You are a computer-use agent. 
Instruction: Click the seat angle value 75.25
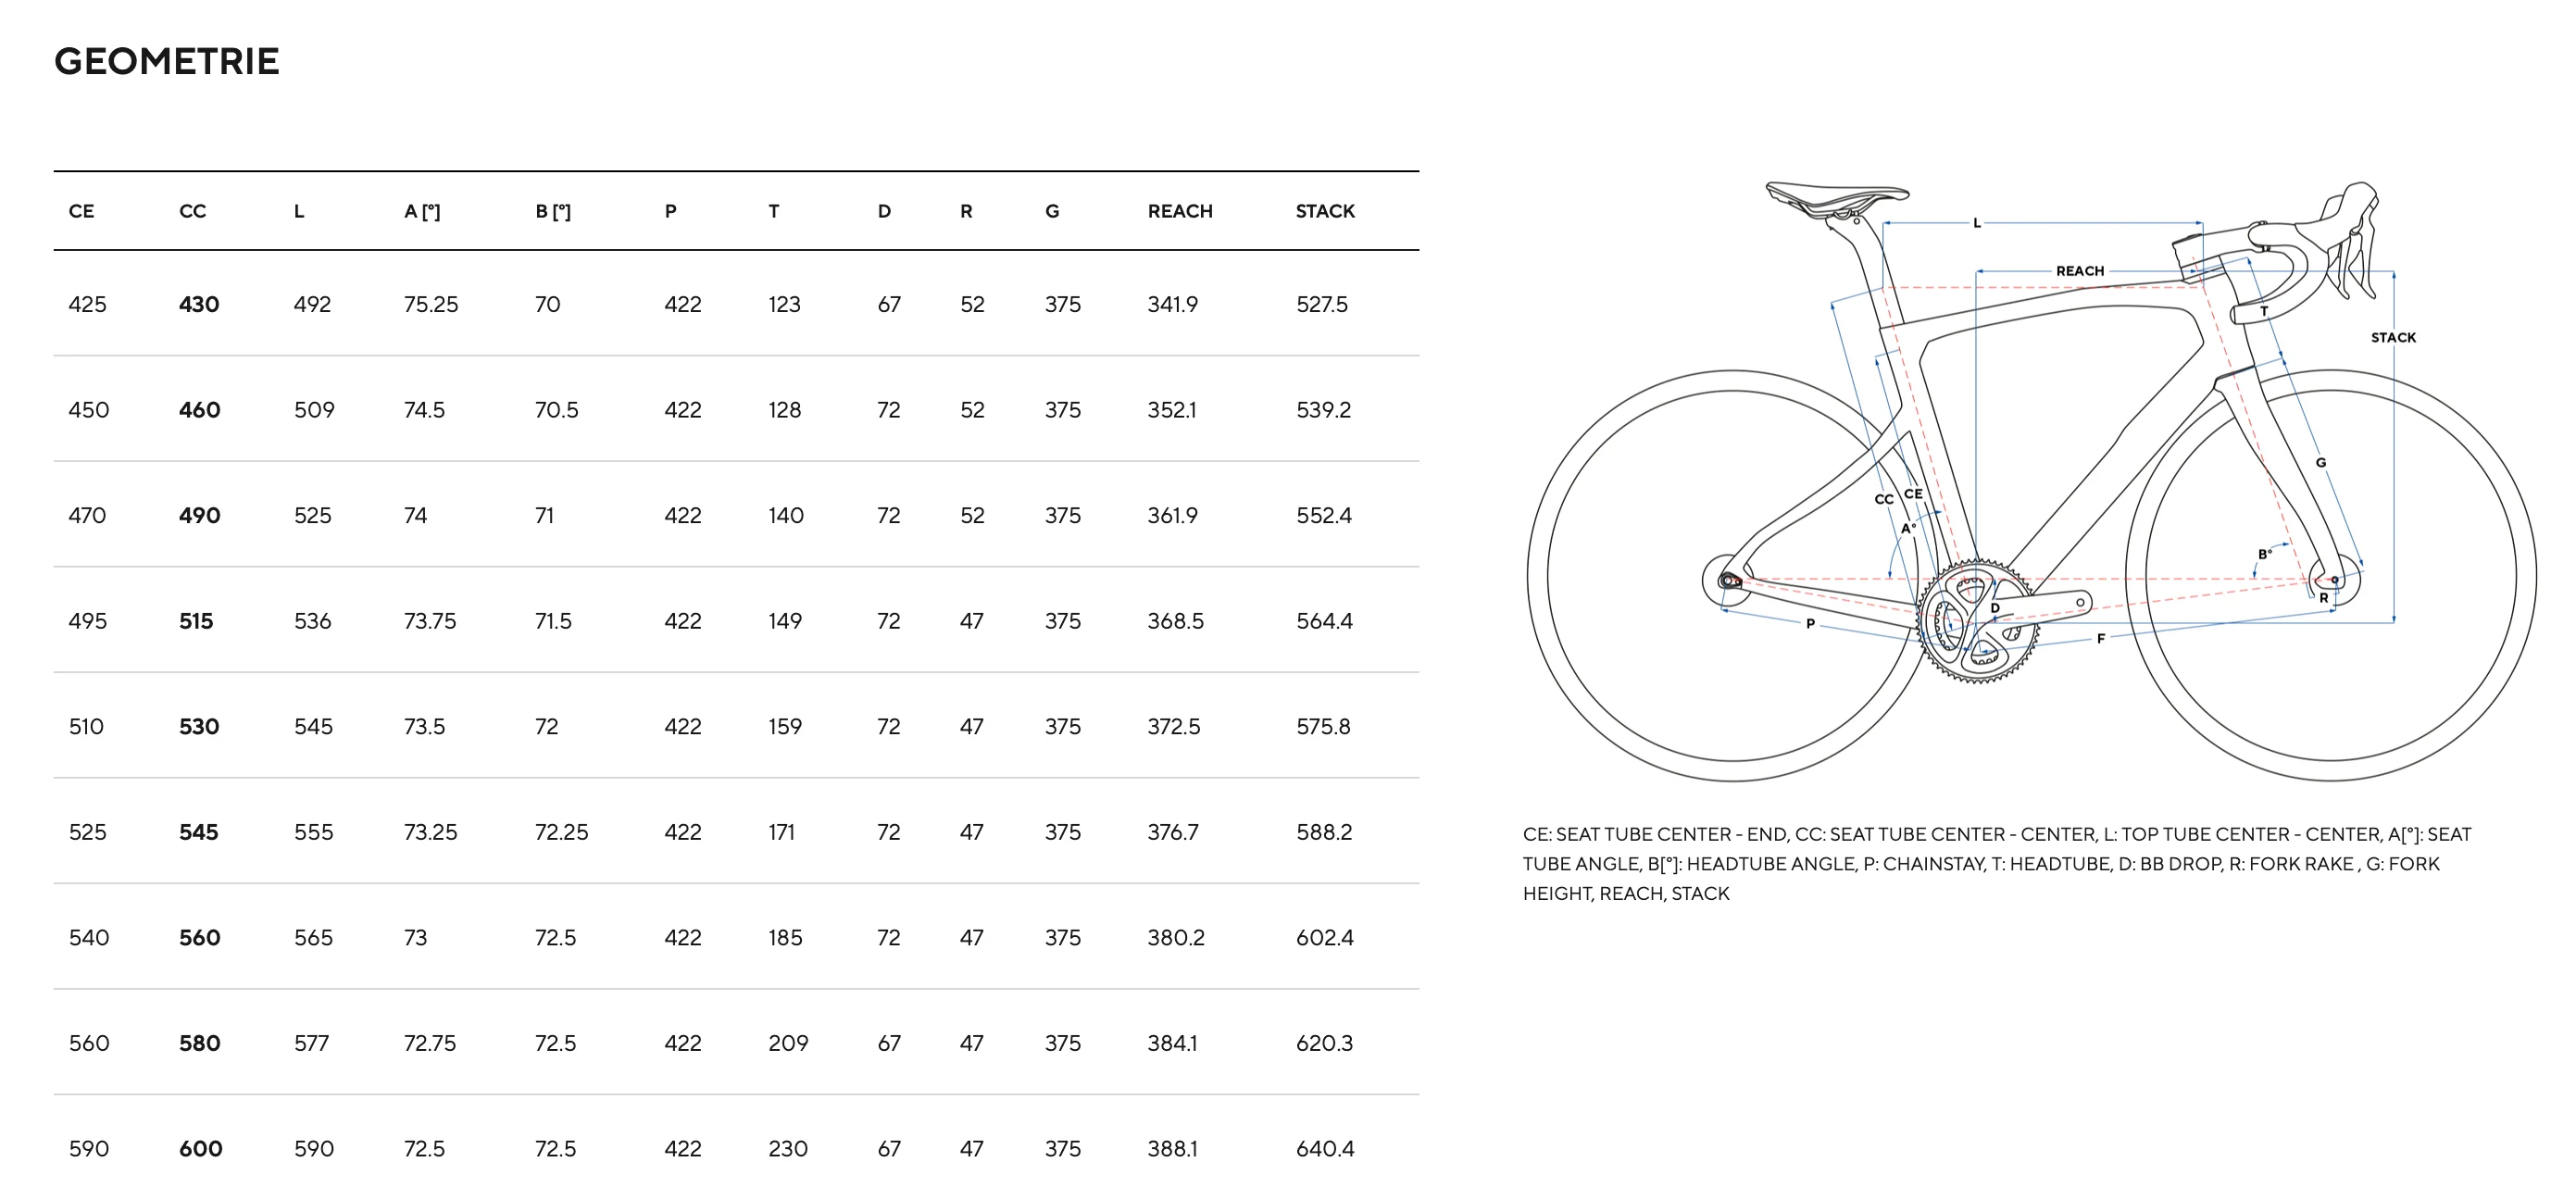tap(431, 304)
